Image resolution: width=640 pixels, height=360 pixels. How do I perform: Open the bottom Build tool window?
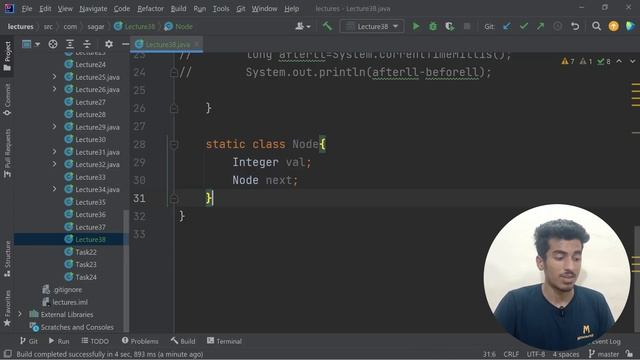coord(183,341)
